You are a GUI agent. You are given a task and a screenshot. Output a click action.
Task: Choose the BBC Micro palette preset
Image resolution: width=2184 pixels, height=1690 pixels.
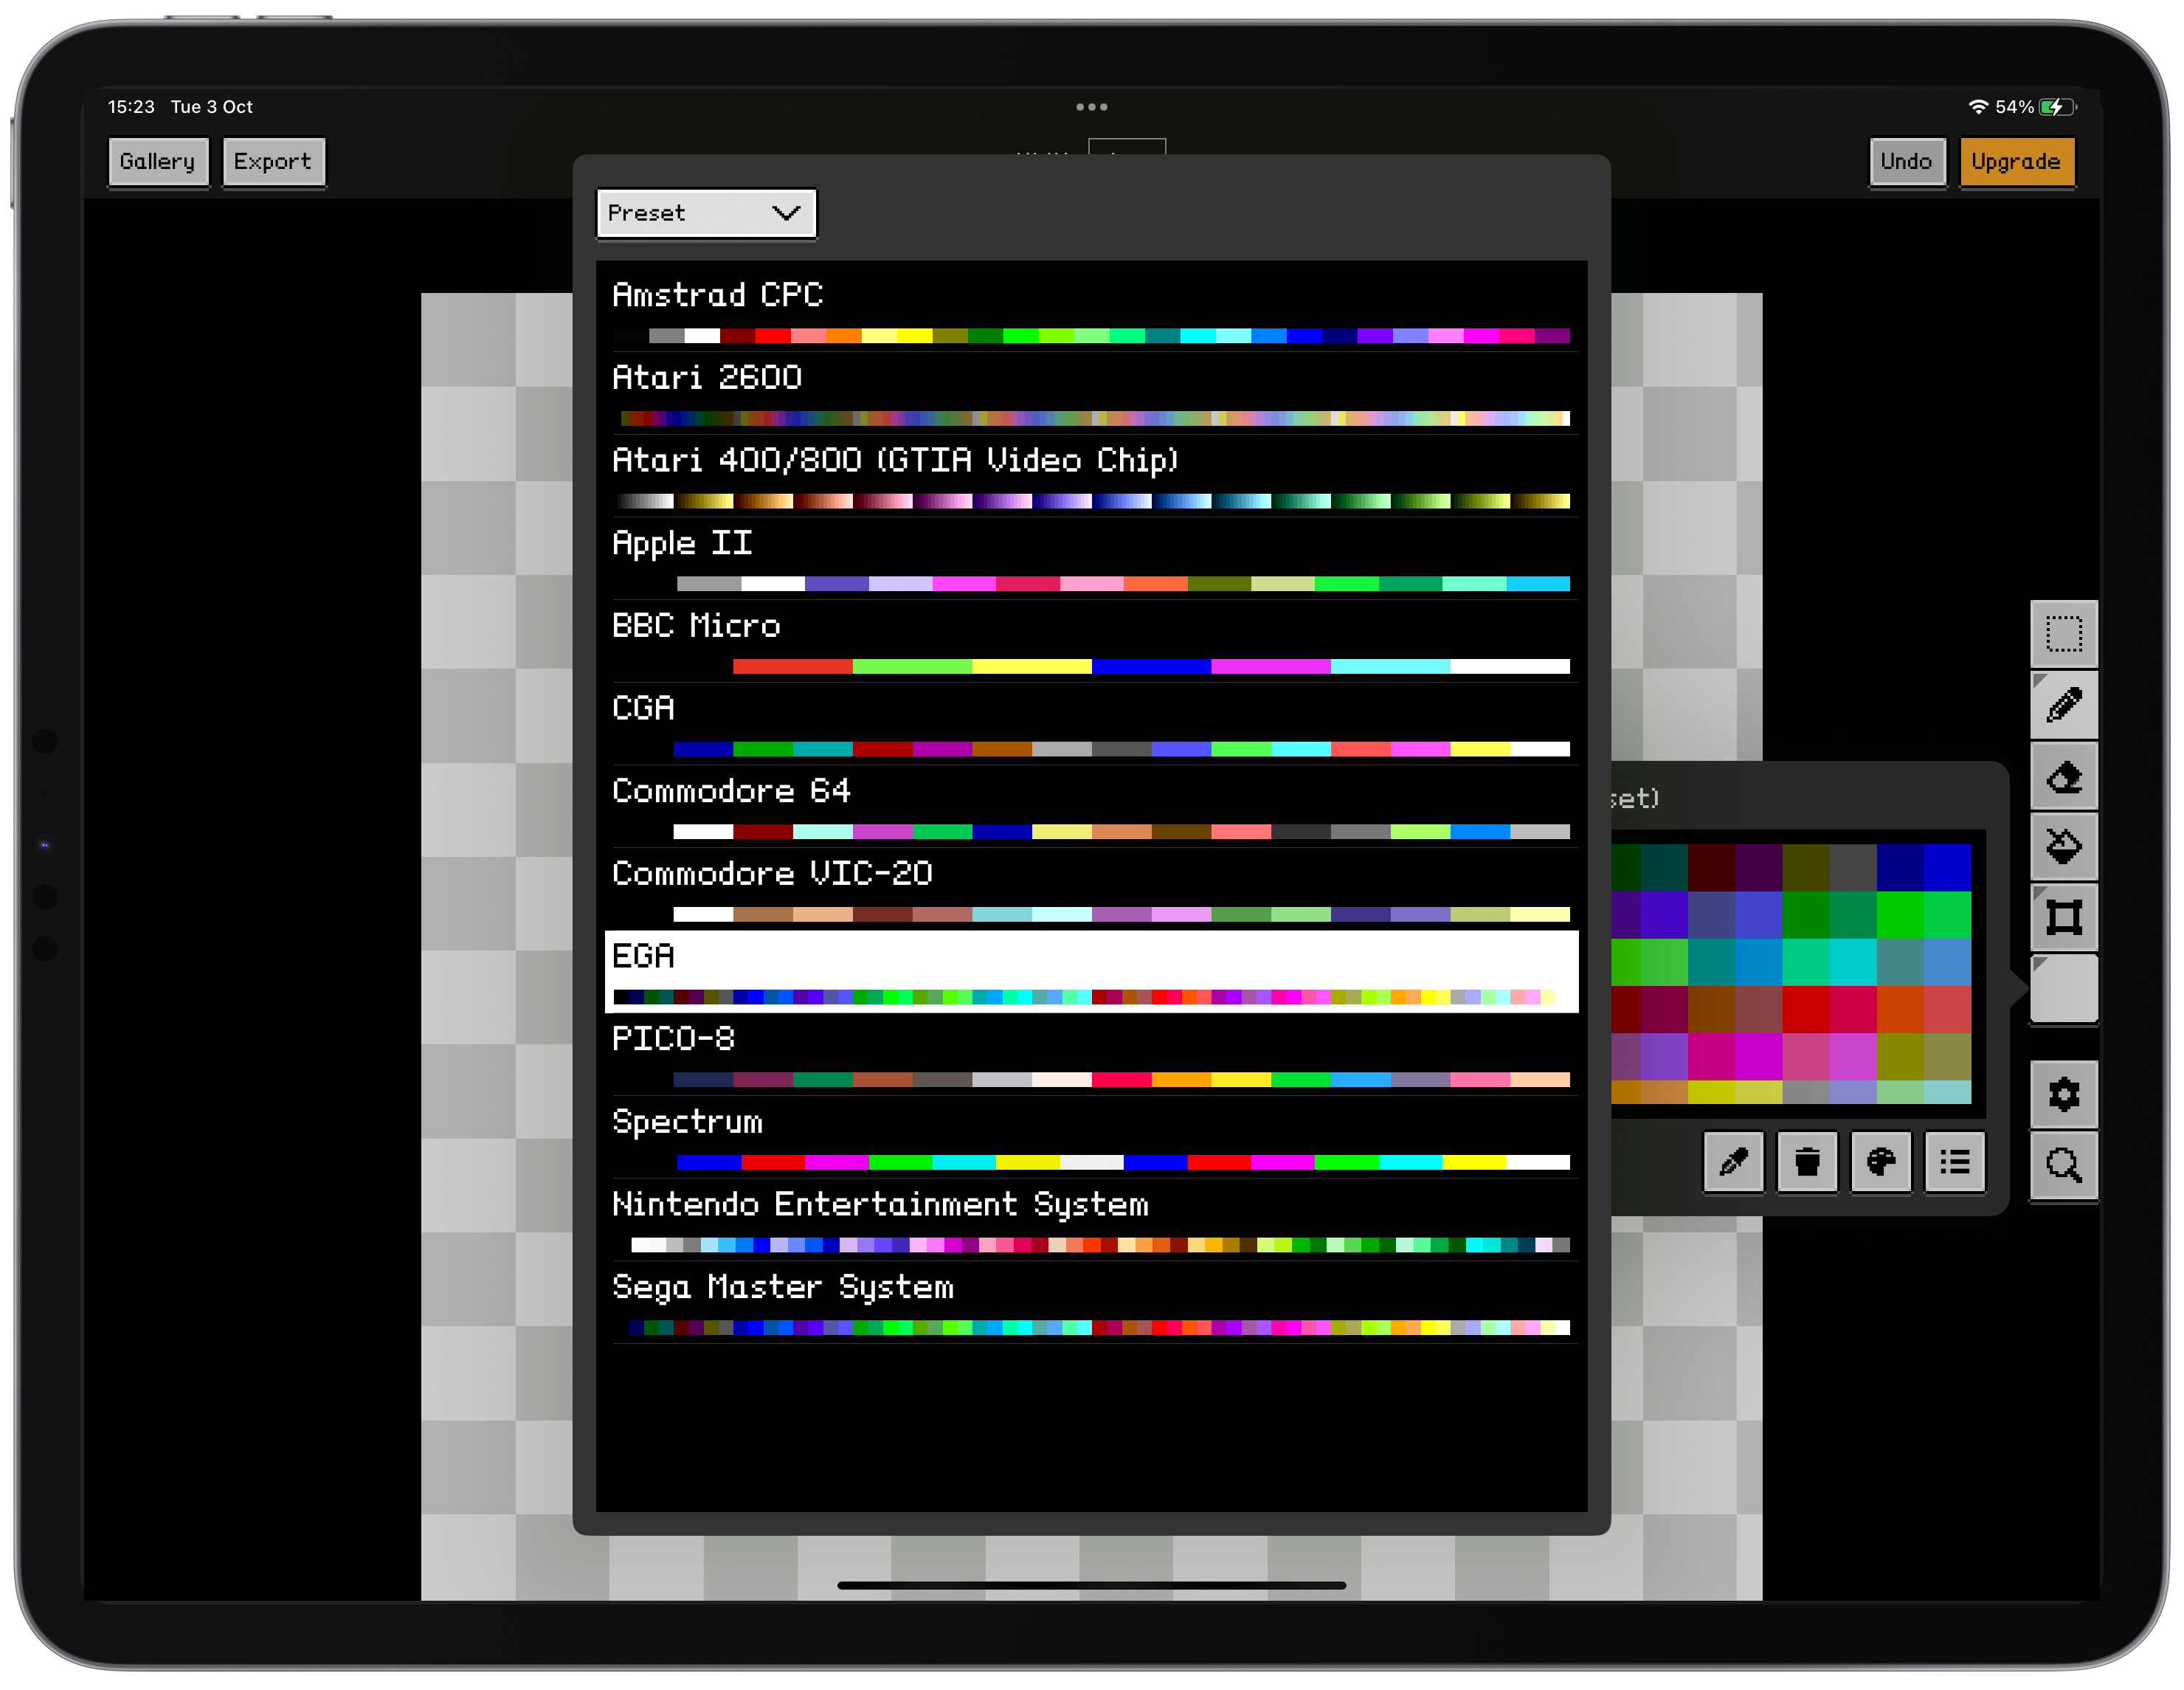(1091, 641)
